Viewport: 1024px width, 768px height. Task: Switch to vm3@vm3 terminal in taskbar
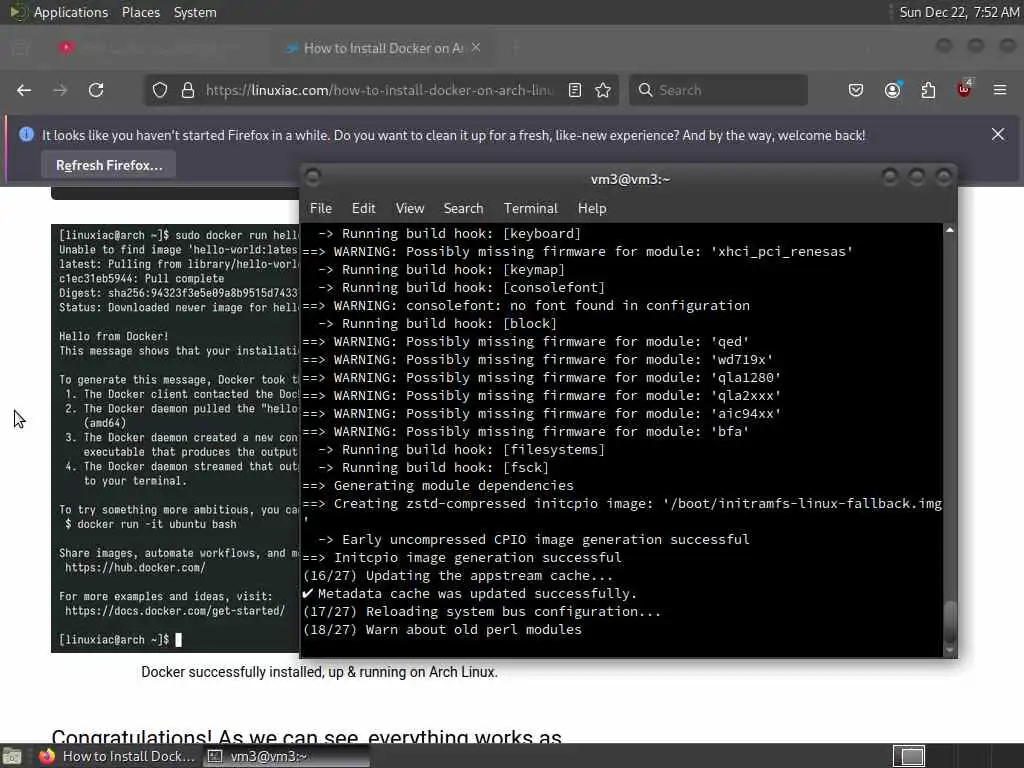[287, 756]
